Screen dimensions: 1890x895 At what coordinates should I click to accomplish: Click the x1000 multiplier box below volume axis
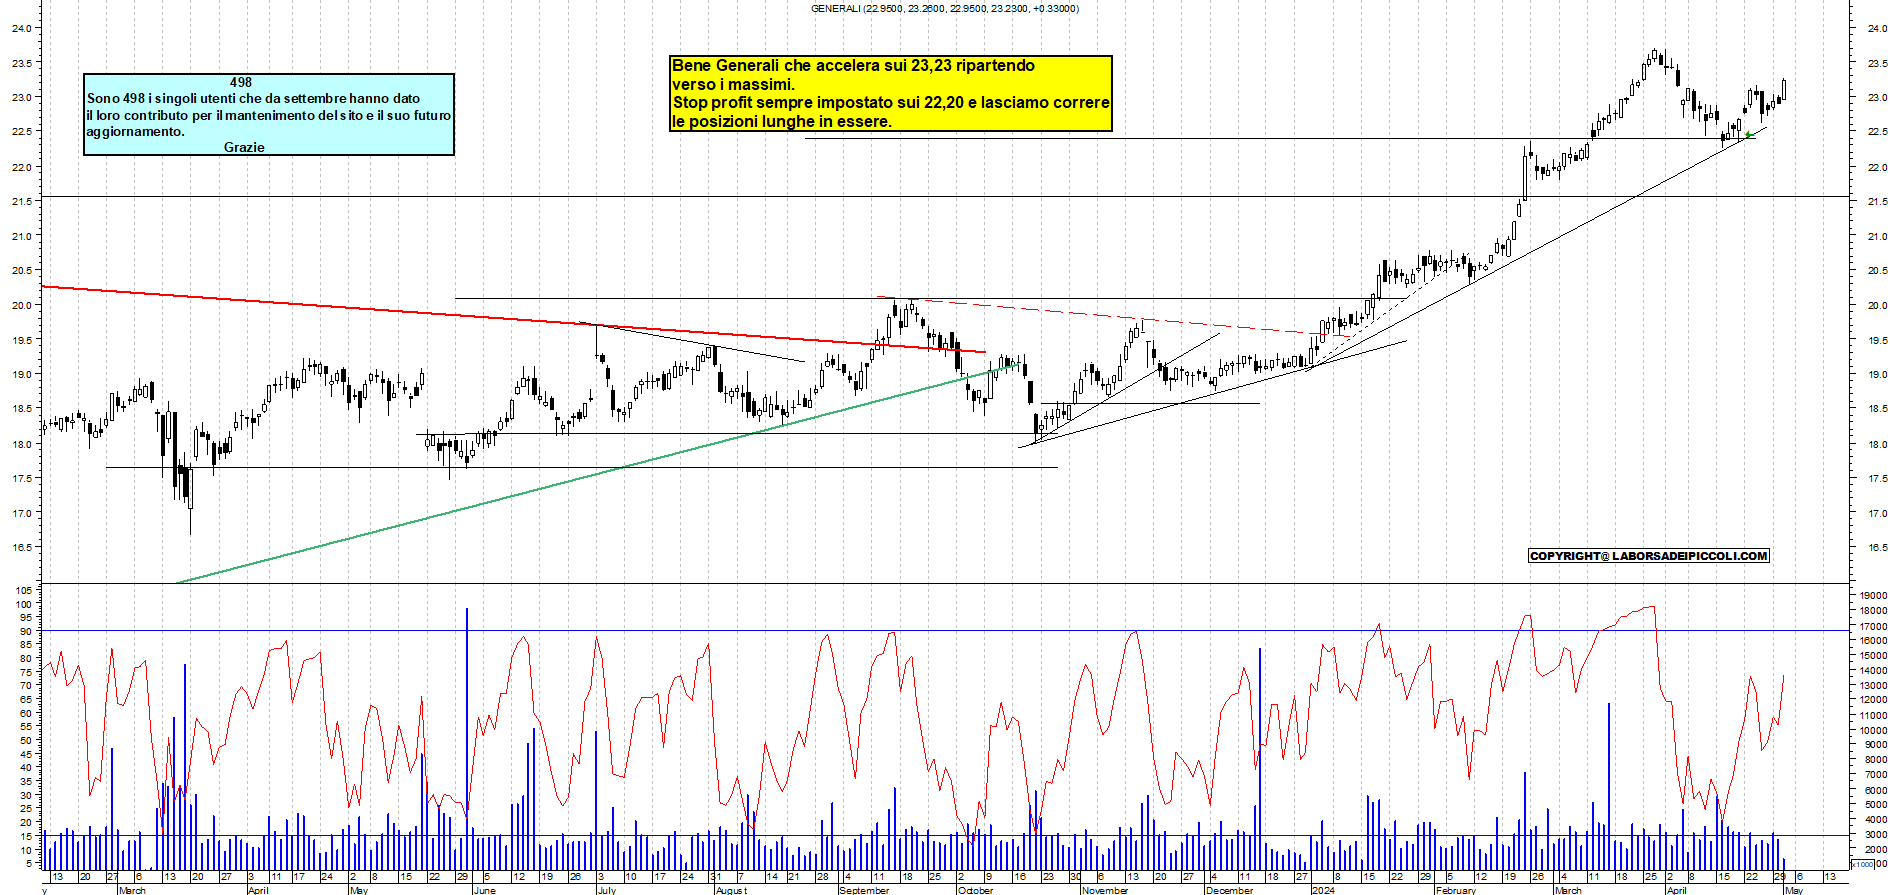tap(1862, 864)
